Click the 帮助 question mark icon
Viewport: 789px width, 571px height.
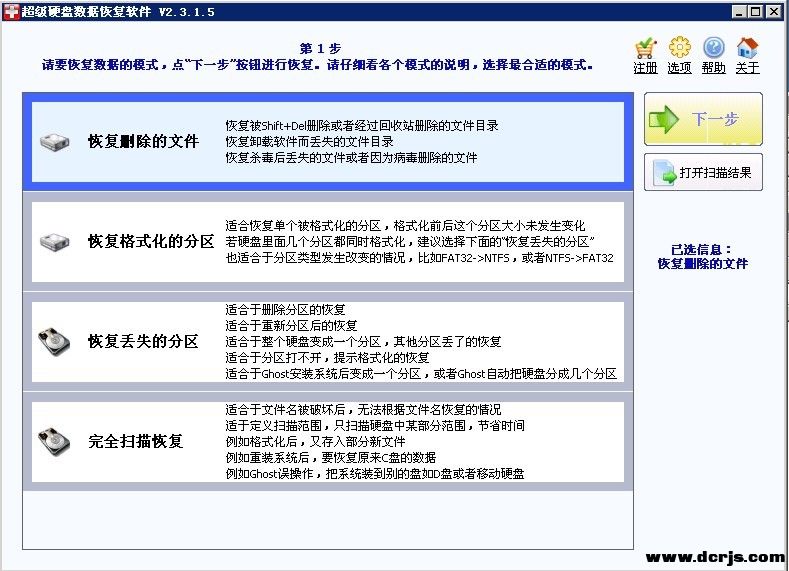[713, 47]
